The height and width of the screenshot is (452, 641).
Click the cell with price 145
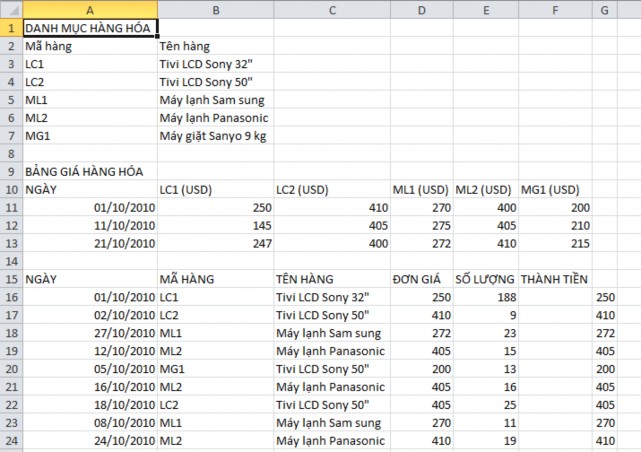point(214,225)
